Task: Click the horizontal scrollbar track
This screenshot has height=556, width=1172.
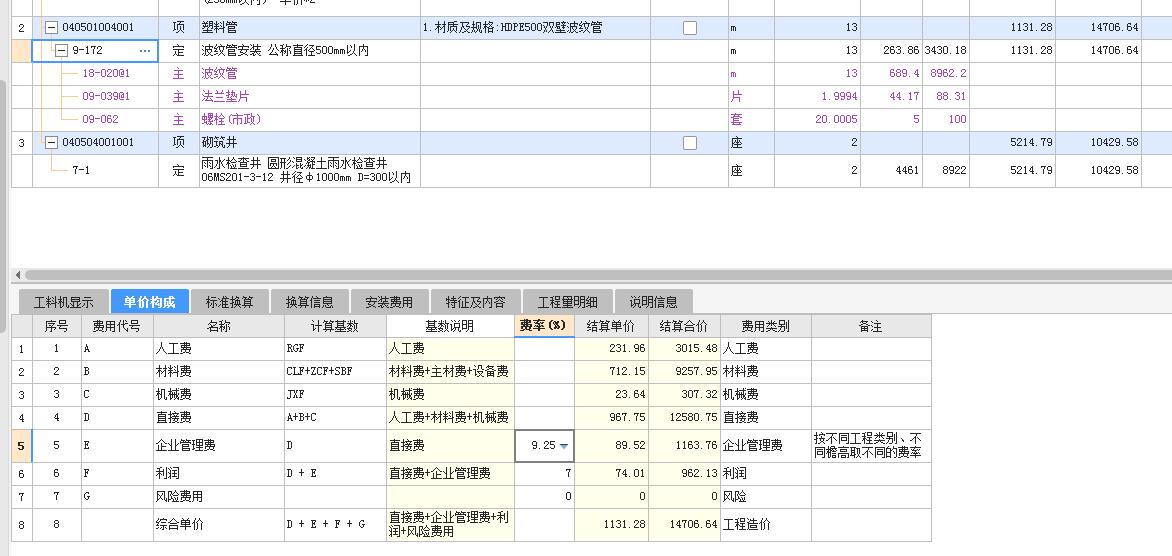Action: [598, 275]
